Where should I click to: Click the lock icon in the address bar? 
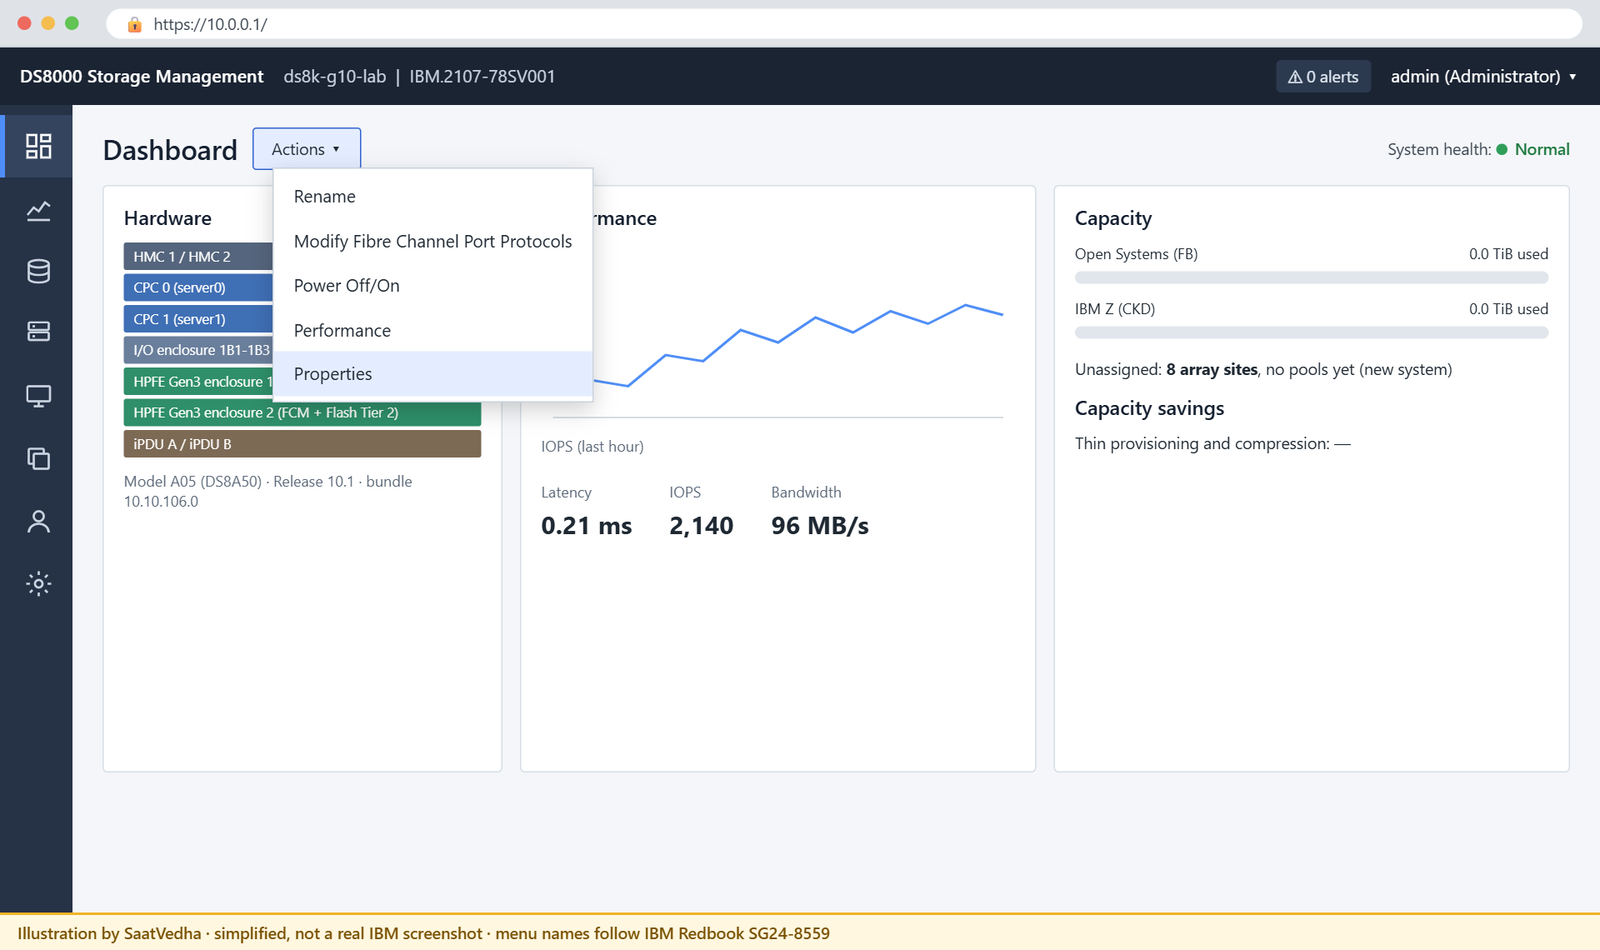[135, 24]
